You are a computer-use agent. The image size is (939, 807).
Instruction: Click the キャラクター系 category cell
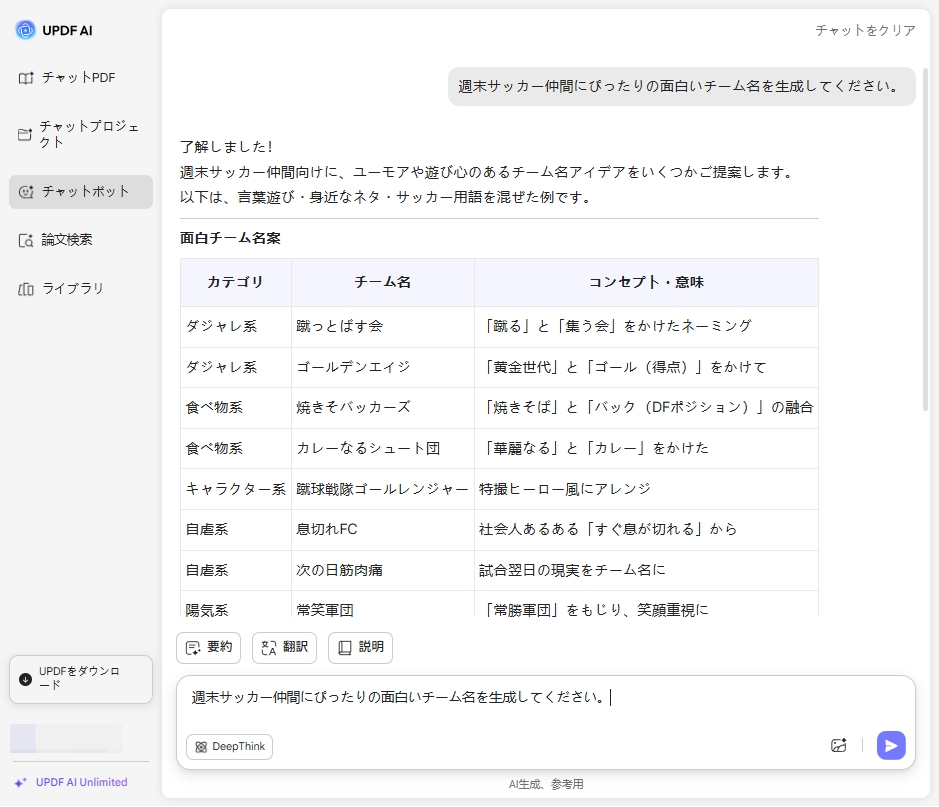(x=235, y=490)
